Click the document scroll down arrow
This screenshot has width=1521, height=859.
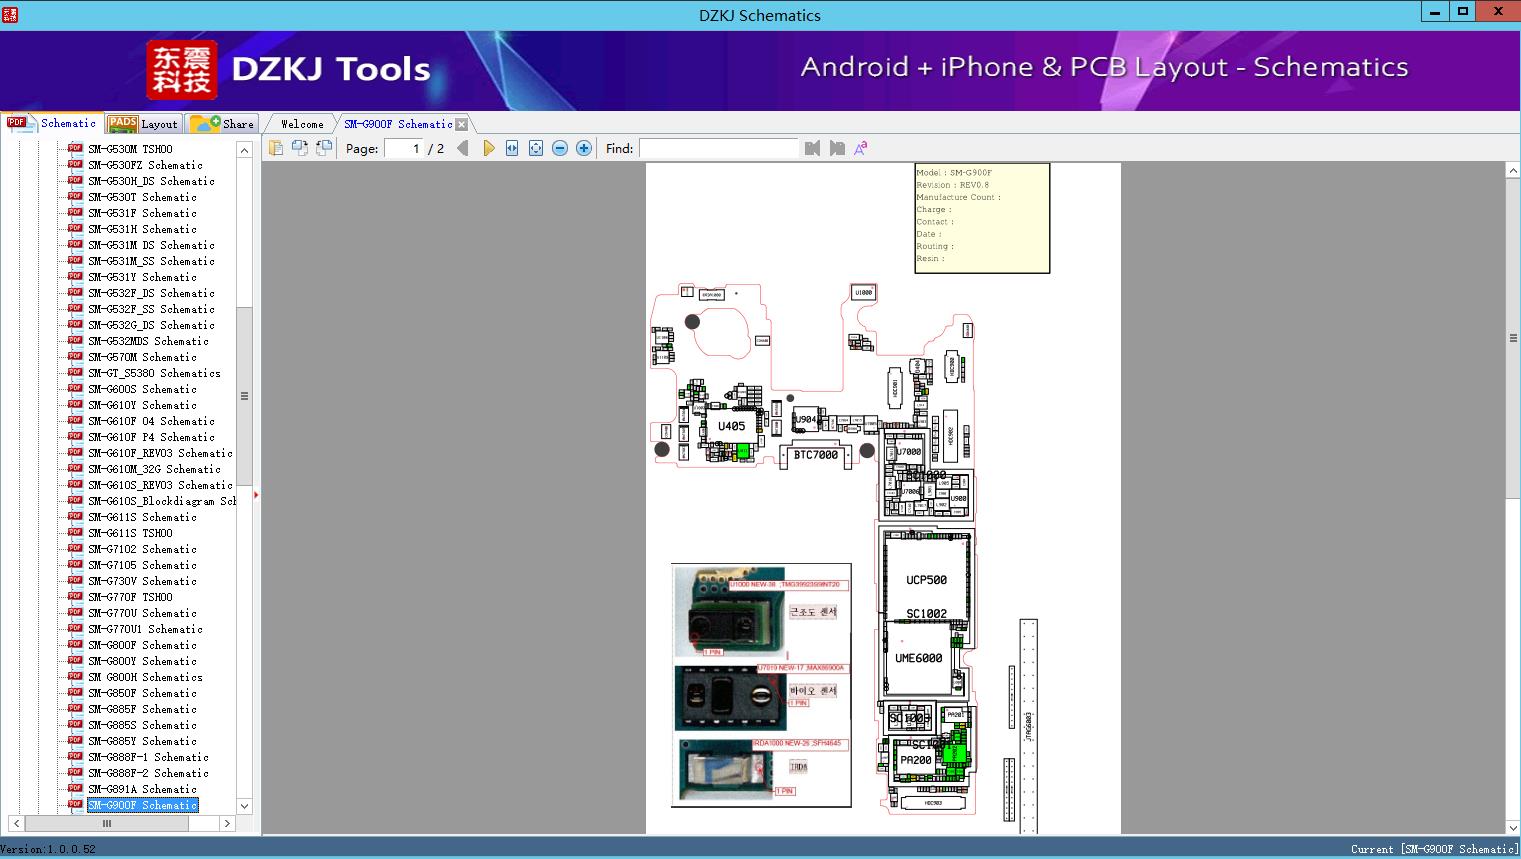pyautogui.click(x=1513, y=827)
